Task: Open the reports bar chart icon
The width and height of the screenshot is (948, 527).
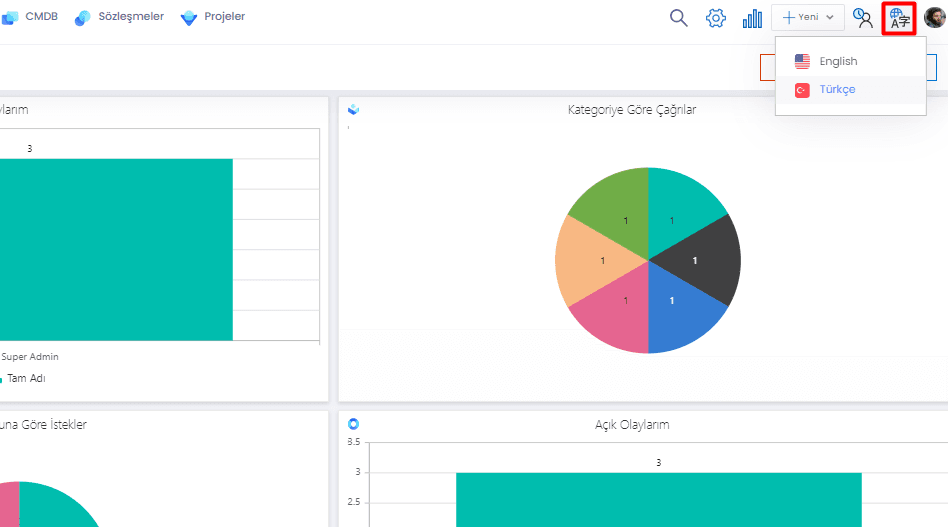Action: (752, 19)
